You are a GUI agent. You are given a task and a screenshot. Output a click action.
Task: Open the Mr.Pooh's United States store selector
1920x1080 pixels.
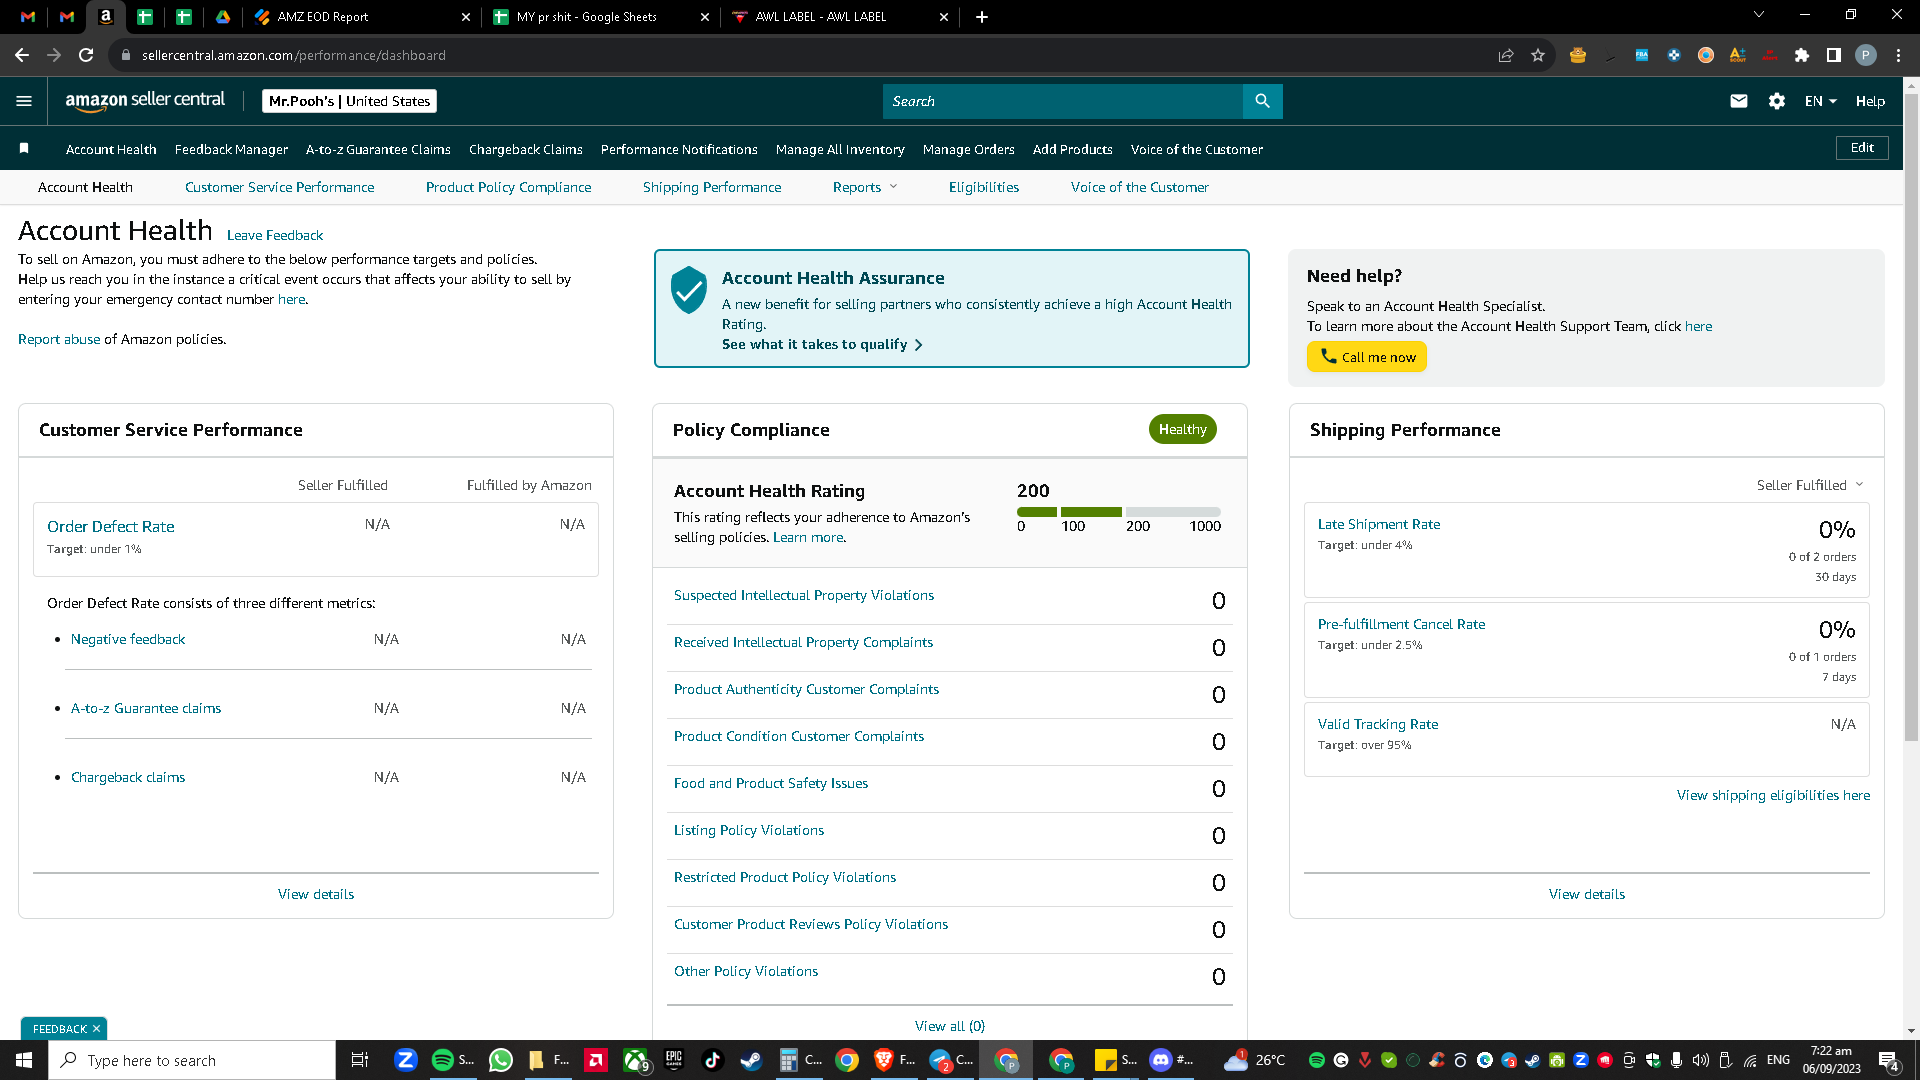coord(349,101)
